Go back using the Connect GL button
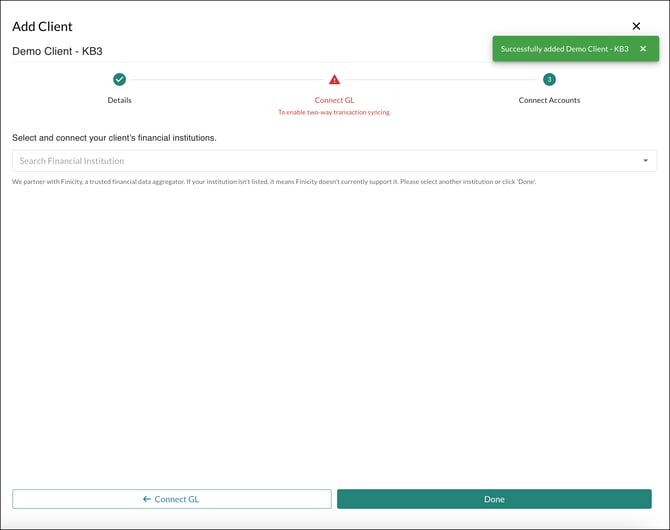 [172, 499]
